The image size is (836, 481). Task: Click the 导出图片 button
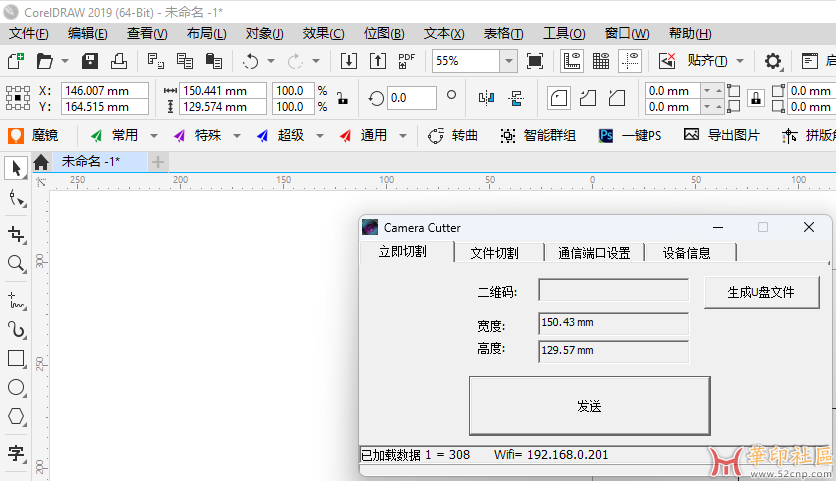(x=721, y=136)
